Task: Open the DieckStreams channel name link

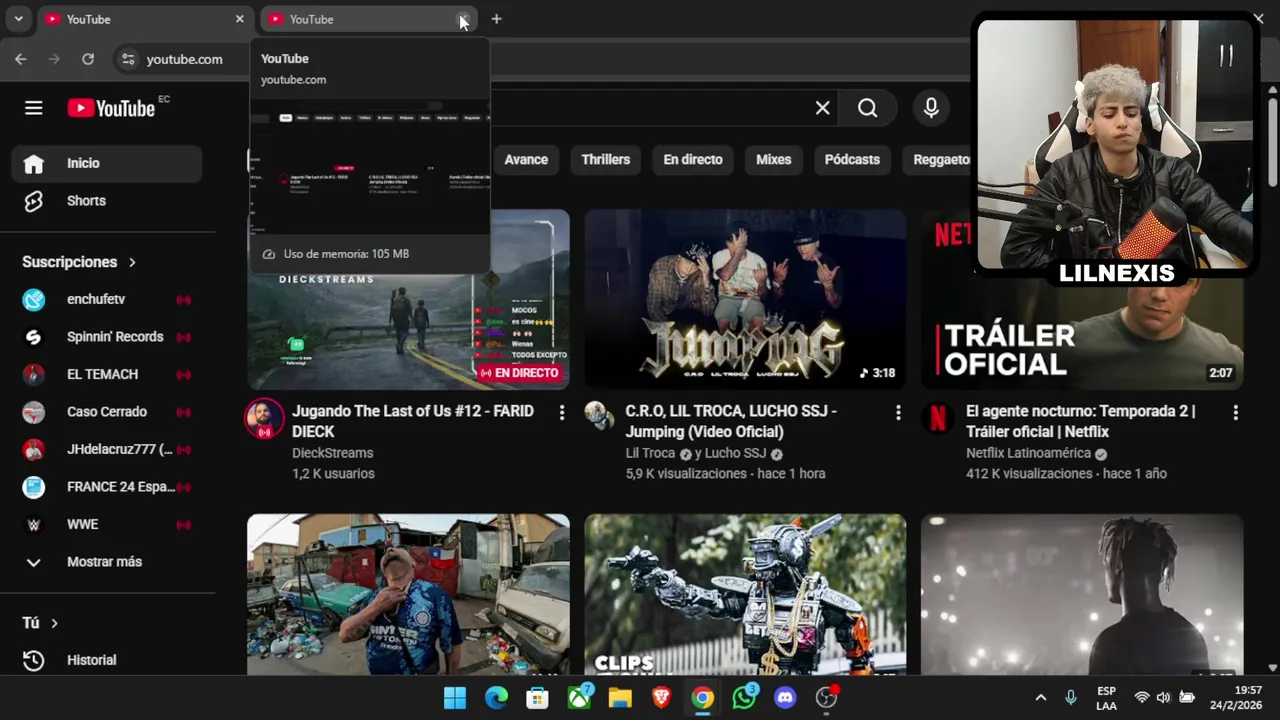Action: [333, 453]
